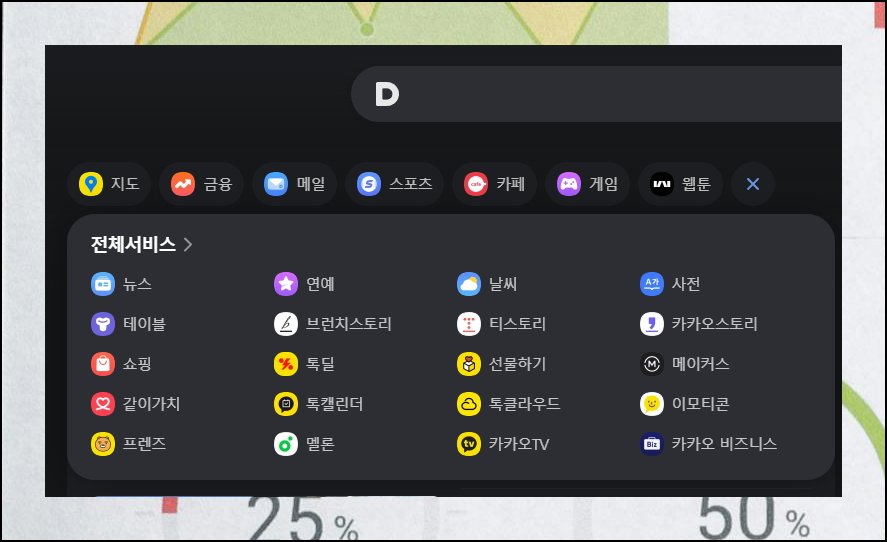Go to the 티스토리 text link

pyautogui.click(x=517, y=324)
